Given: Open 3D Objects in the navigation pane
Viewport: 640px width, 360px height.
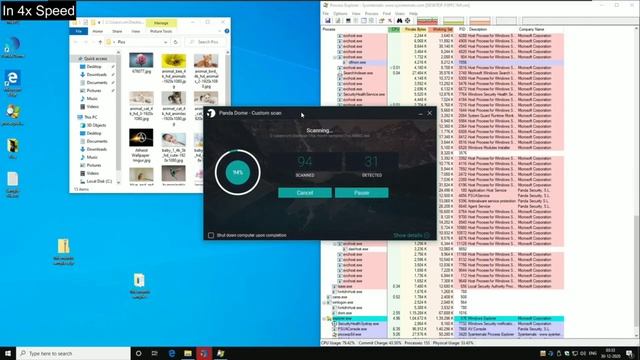Looking at the screenshot, I should (x=93, y=125).
